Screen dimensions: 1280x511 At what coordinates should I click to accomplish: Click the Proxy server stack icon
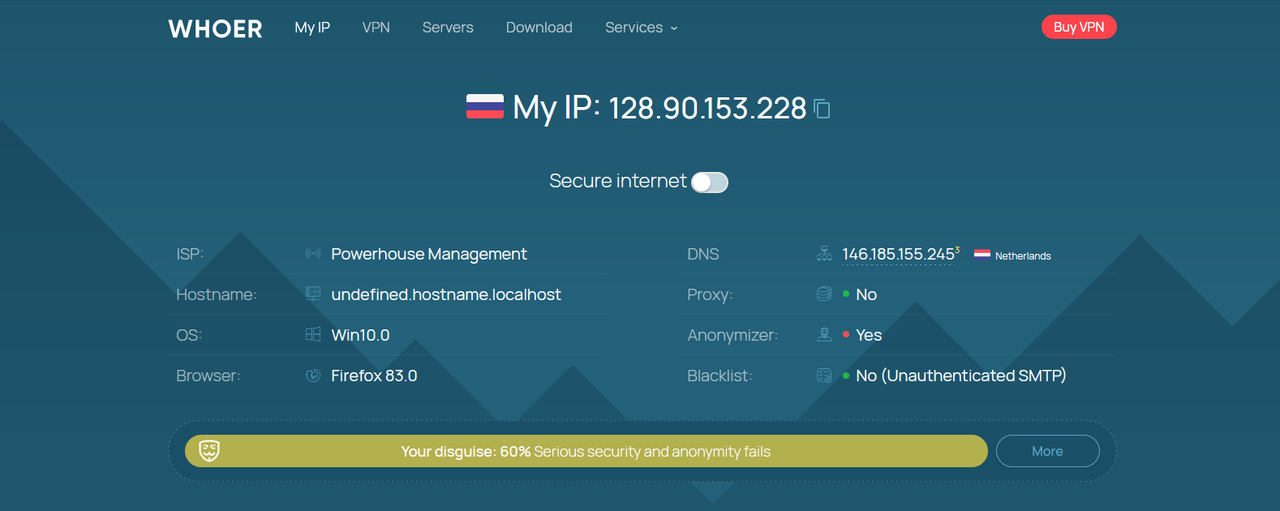(x=824, y=294)
